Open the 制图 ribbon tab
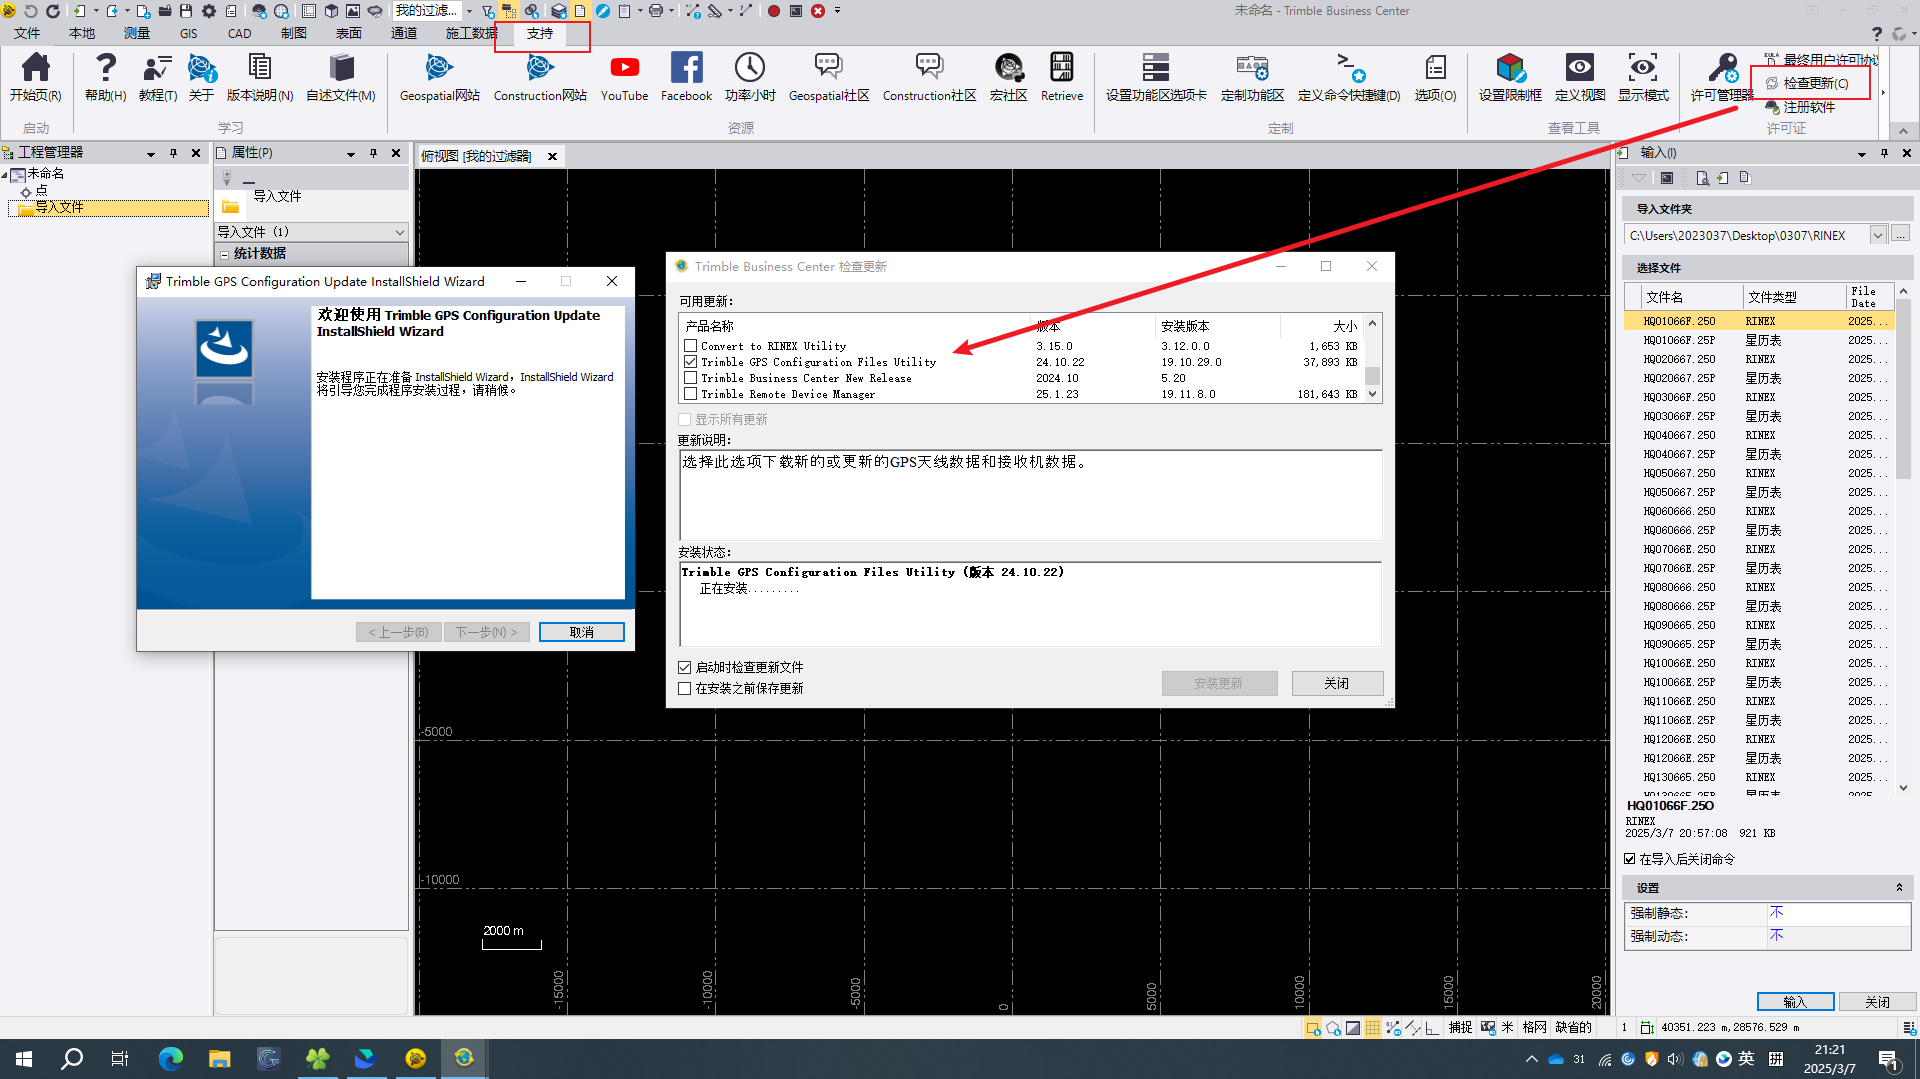1920x1079 pixels. [294, 33]
